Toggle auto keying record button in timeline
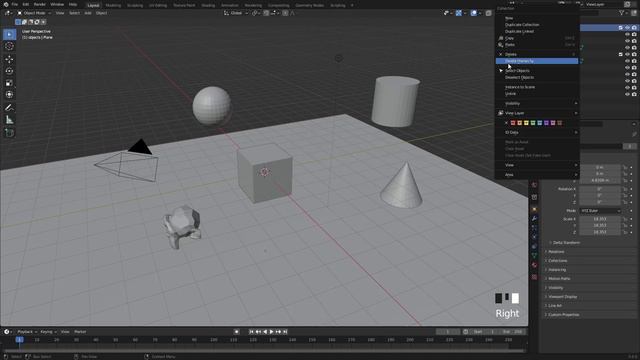This screenshot has width=640, height=360. 236,332
